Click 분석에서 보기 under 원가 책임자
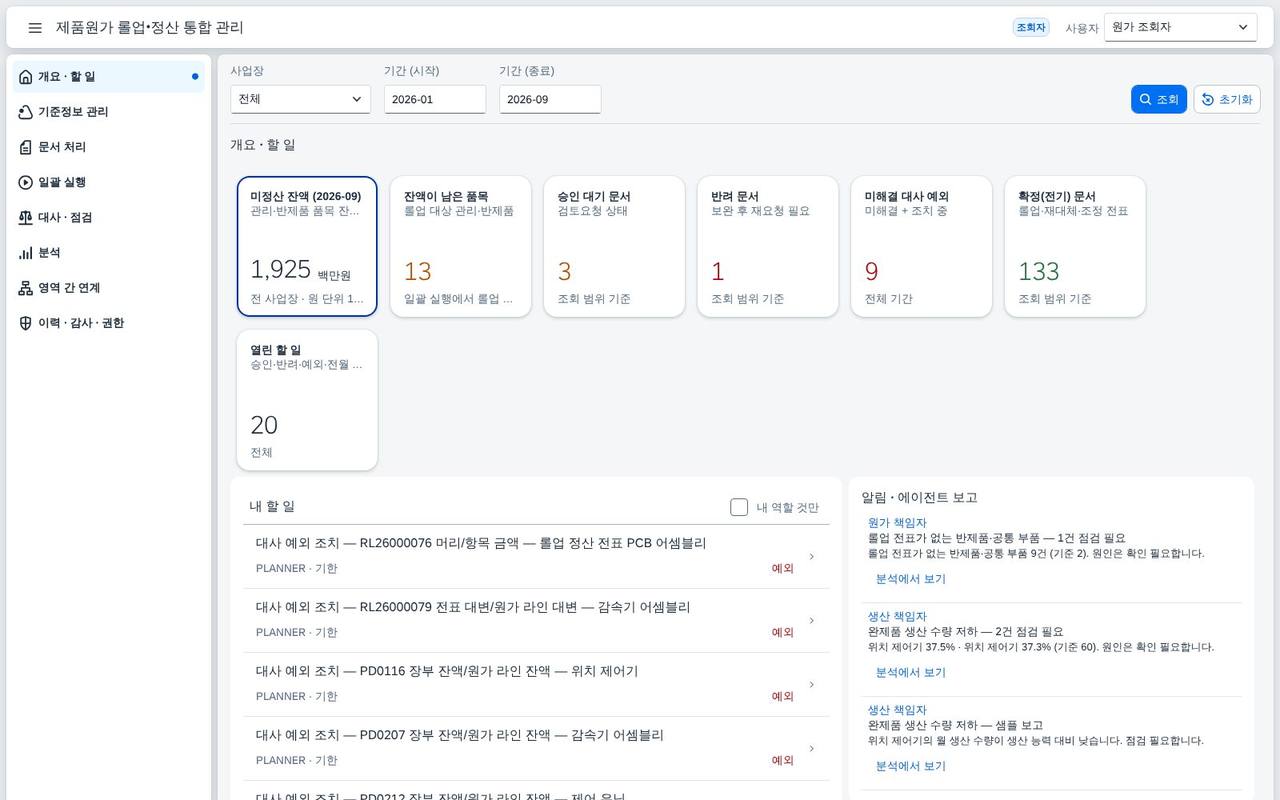Viewport: 1280px width, 800px height. 910,579
